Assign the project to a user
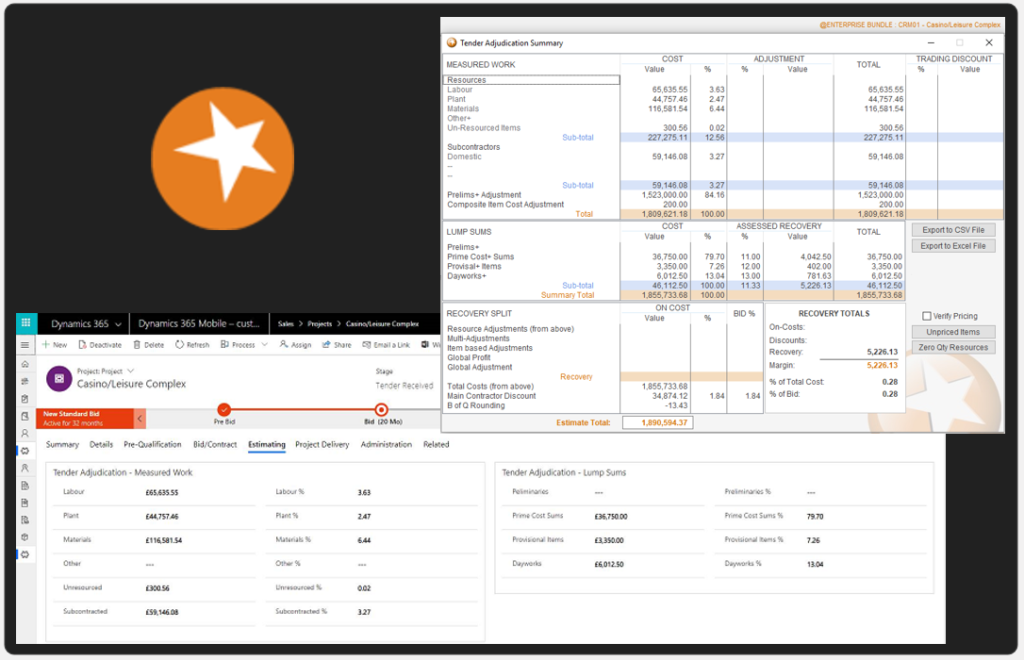The width and height of the screenshot is (1024, 660). [295, 345]
